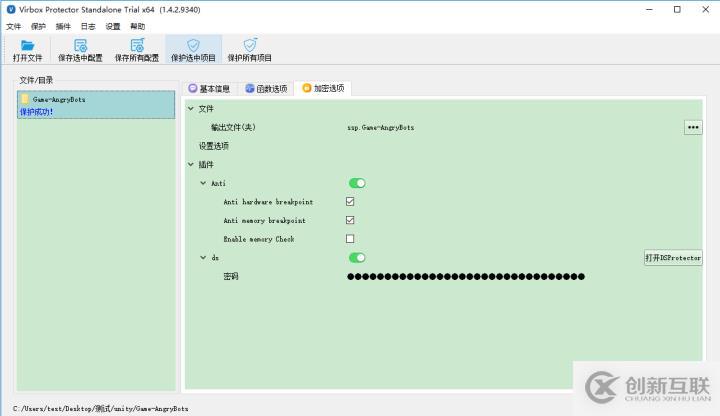720x416 pixels.
Task: Minimize the Virbox Protector window
Action: pyautogui.click(x=649, y=9)
